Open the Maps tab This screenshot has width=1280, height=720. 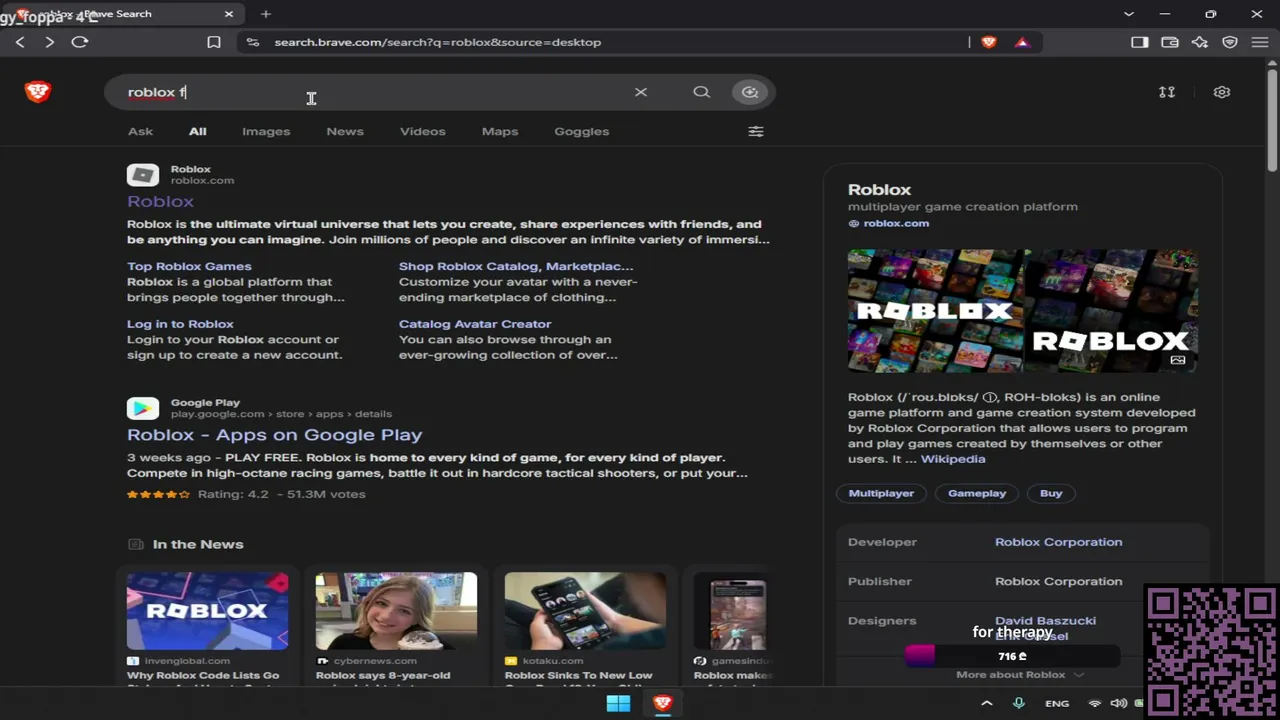tap(500, 131)
